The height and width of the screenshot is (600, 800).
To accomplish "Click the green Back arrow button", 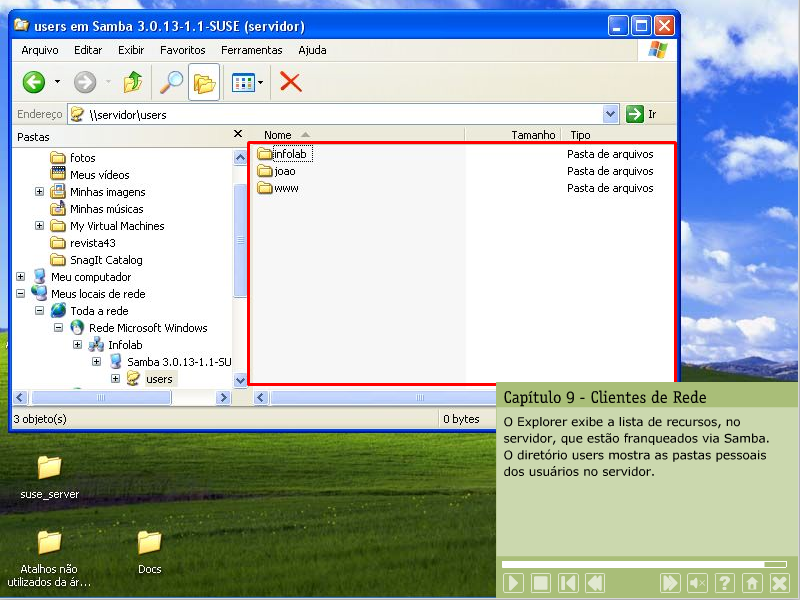I will [34, 82].
